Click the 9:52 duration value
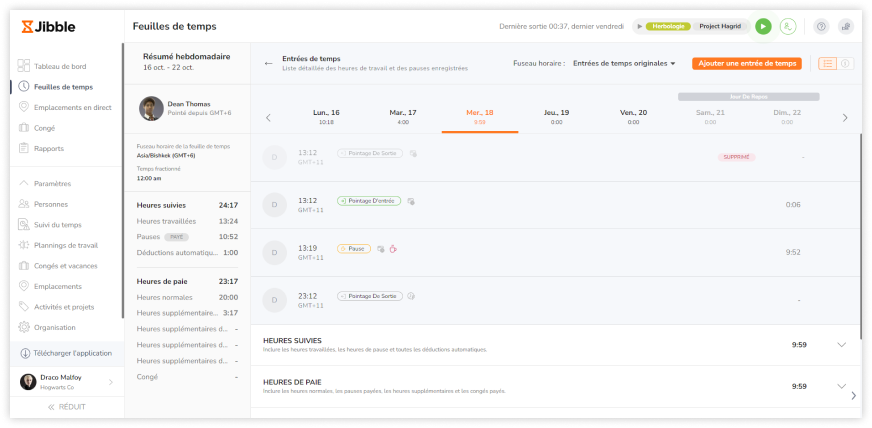Screen dimensions: 872x428 (x=793, y=252)
